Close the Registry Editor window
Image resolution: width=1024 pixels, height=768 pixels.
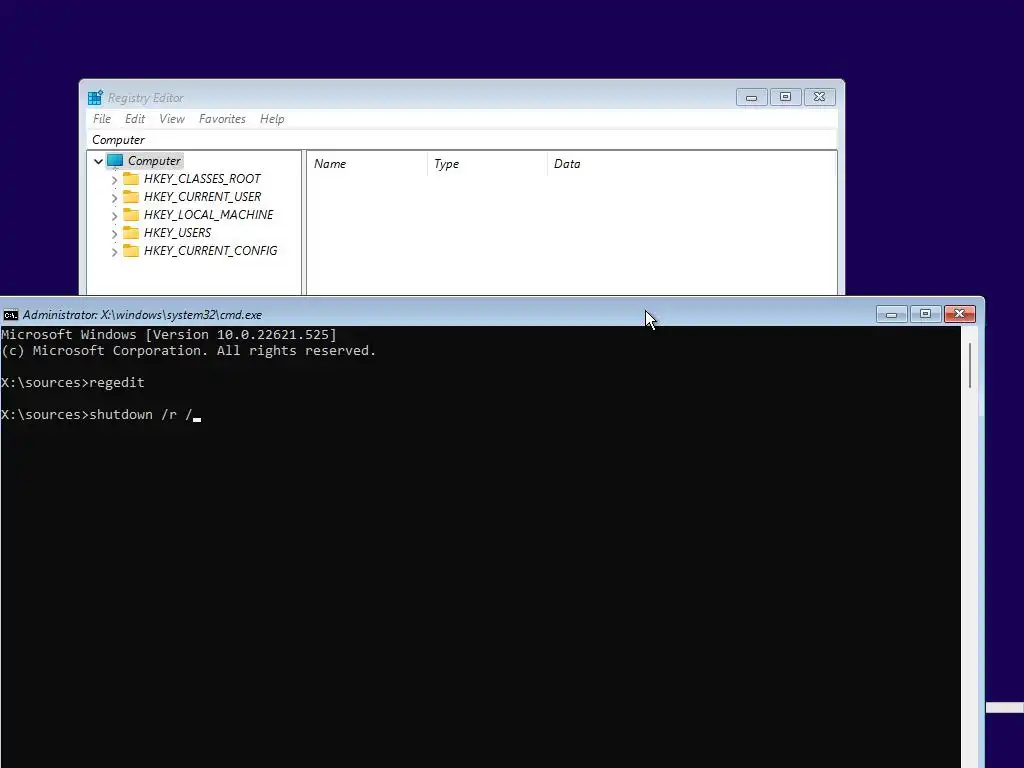click(819, 97)
